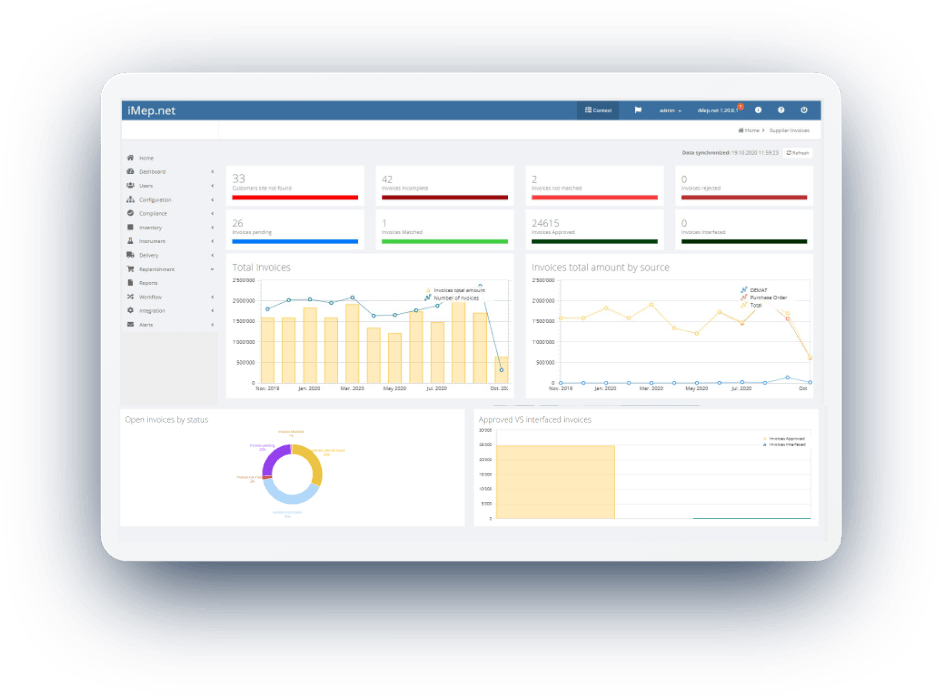The height and width of the screenshot is (696, 939).
Task: Expand the Inventory menu chevron
Action: point(212,228)
